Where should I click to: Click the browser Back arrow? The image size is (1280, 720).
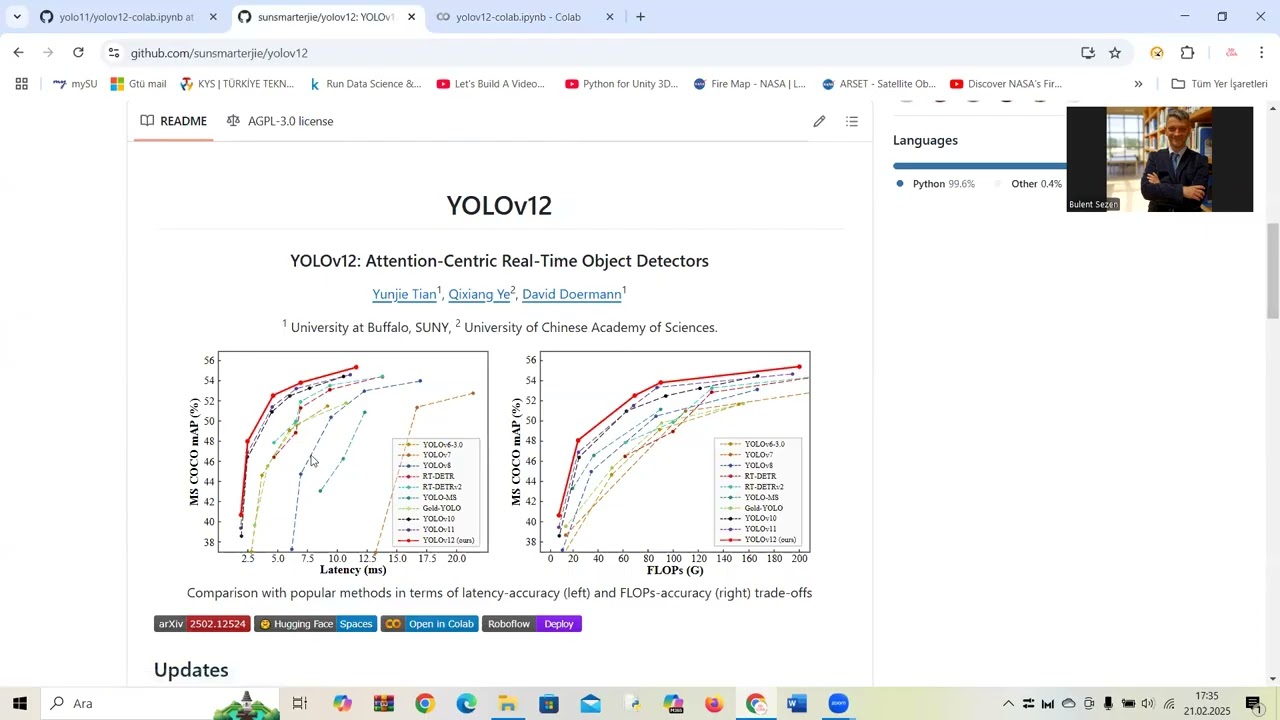click(x=18, y=53)
